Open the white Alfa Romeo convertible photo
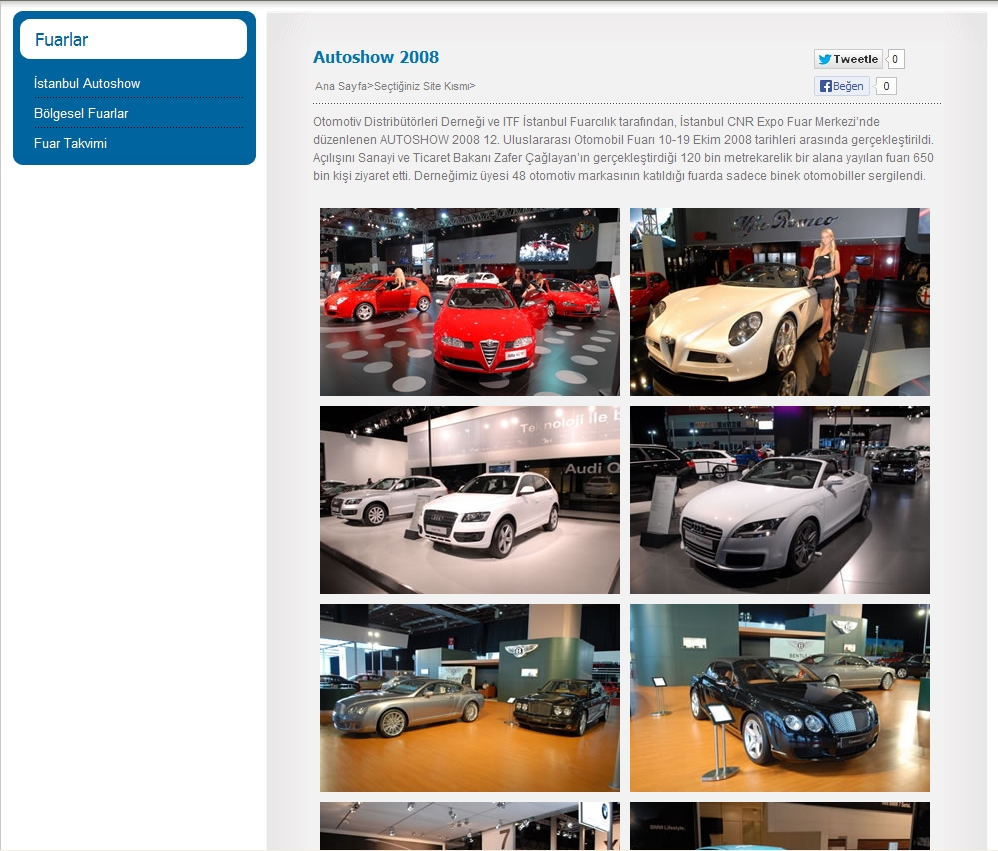 pyautogui.click(x=780, y=302)
